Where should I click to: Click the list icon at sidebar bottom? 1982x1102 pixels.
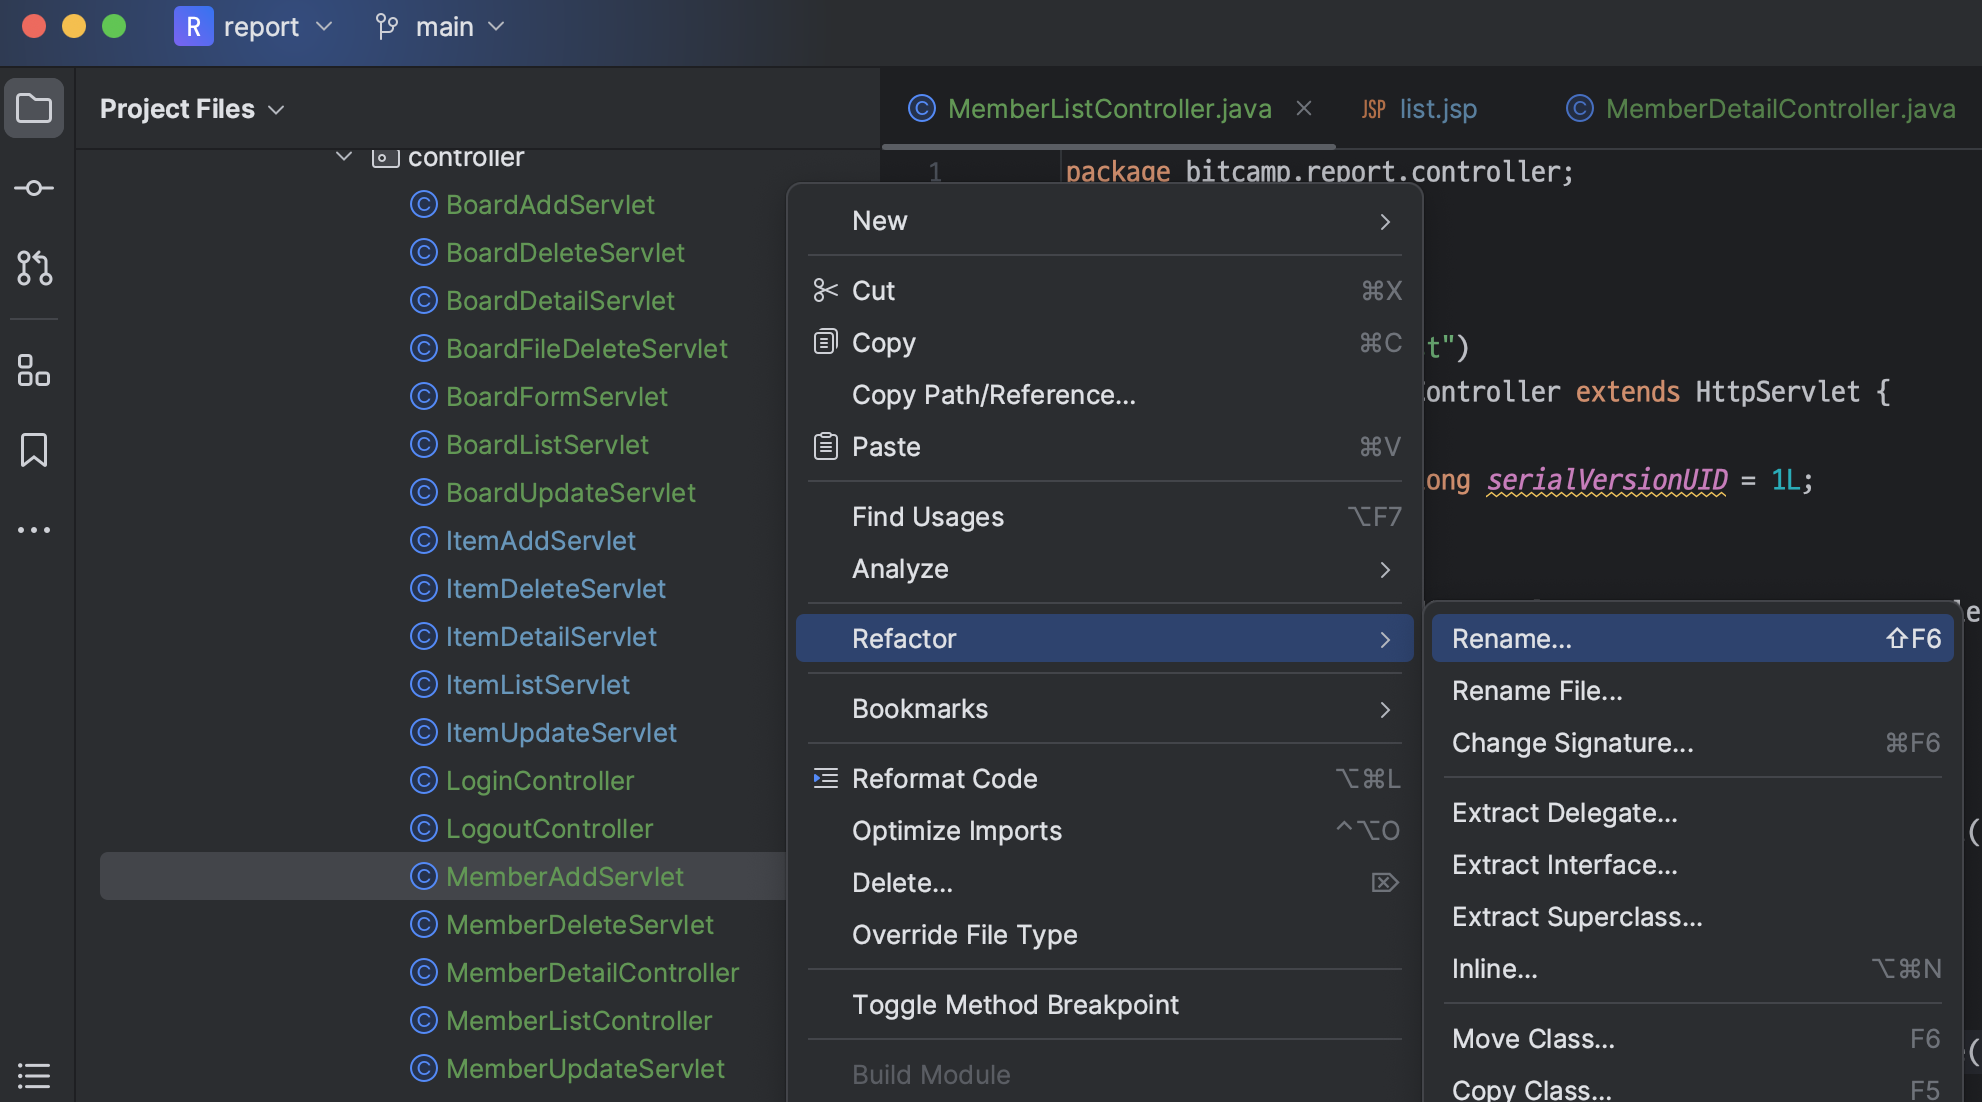coord(34,1075)
